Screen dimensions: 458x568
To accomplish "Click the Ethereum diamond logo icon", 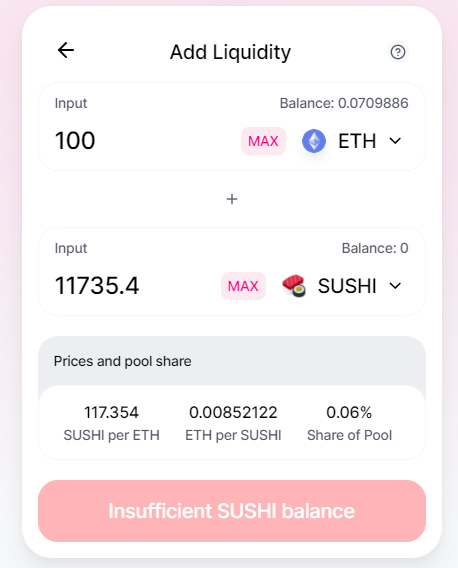I will tap(314, 141).
